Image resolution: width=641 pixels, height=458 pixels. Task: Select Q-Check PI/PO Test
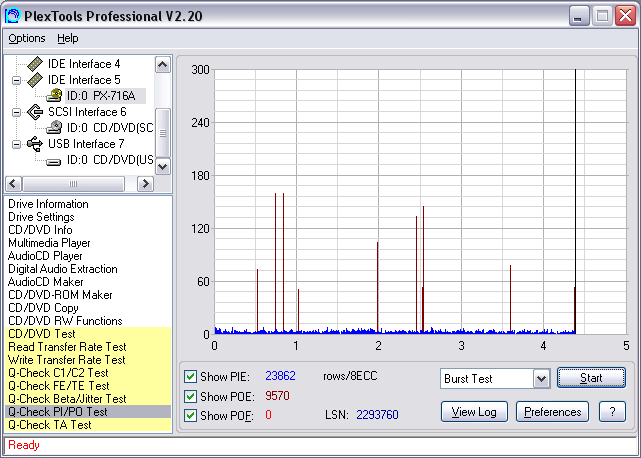click(x=88, y=412)
